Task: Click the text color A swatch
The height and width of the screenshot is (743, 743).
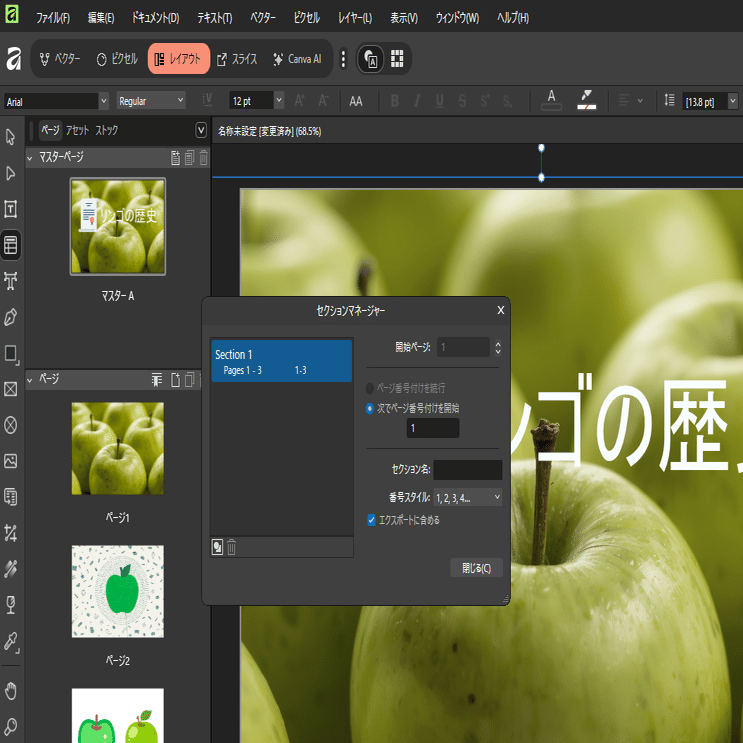Action: pyautogui.click(x=551, y=100)
